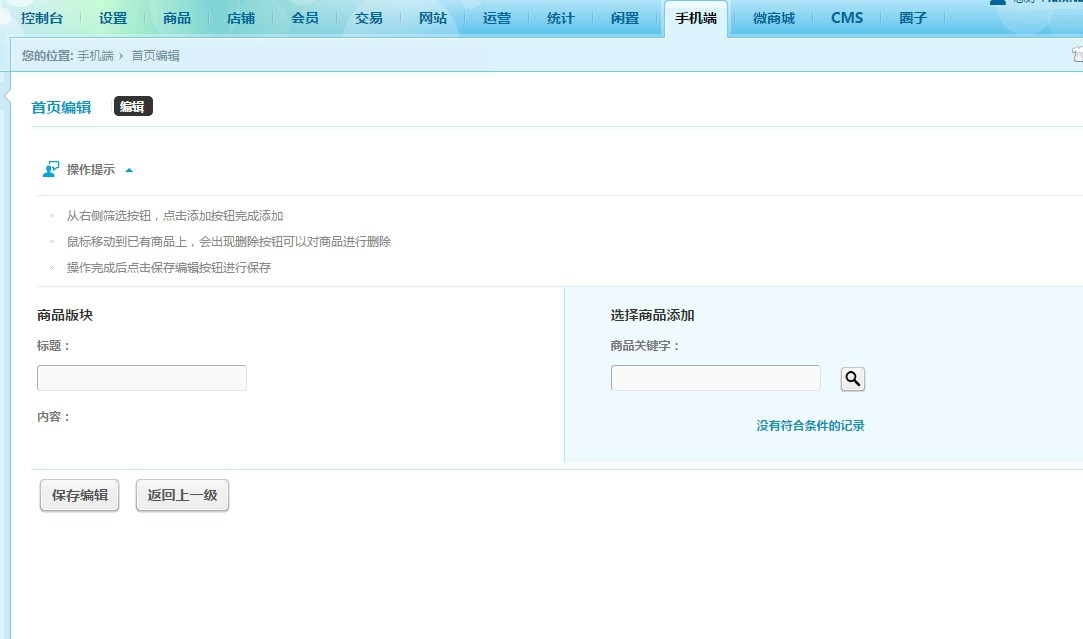Viewport: 1083px width, 639px height.
Task: Click the 没有符合条件的记录 message
Action: point(810,426)
